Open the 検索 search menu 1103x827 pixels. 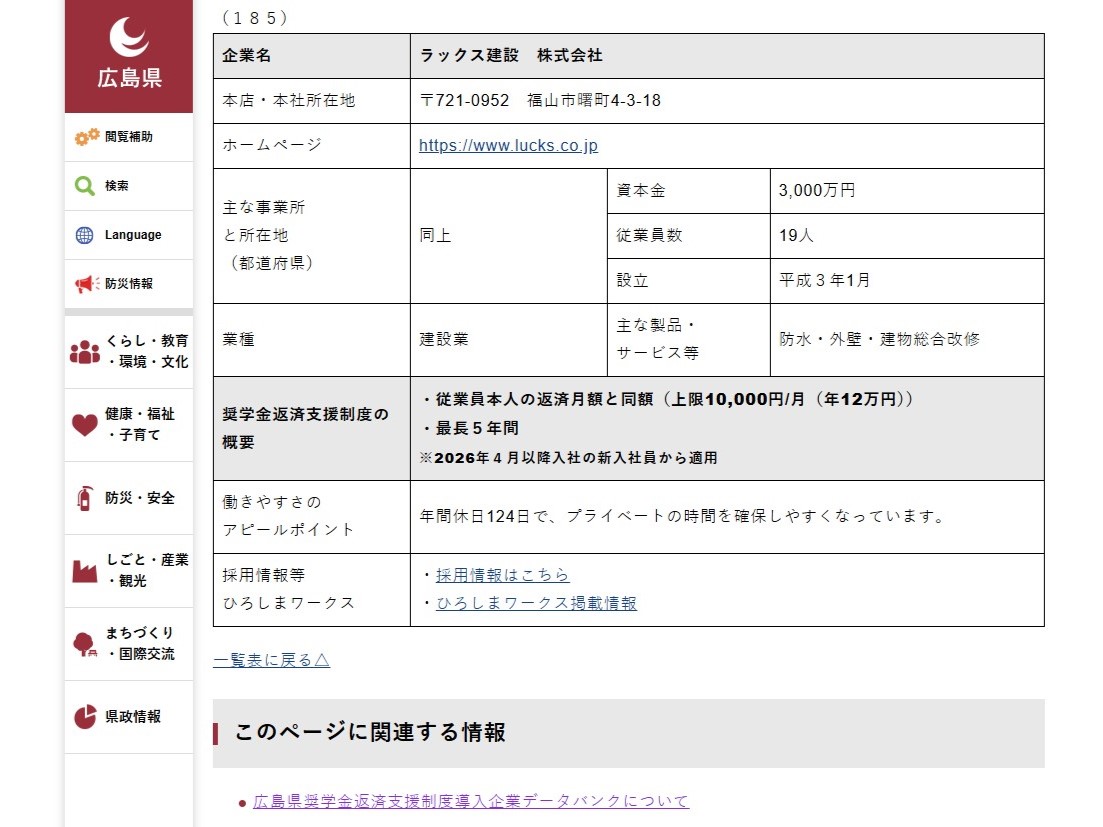[x=129, y=186]
